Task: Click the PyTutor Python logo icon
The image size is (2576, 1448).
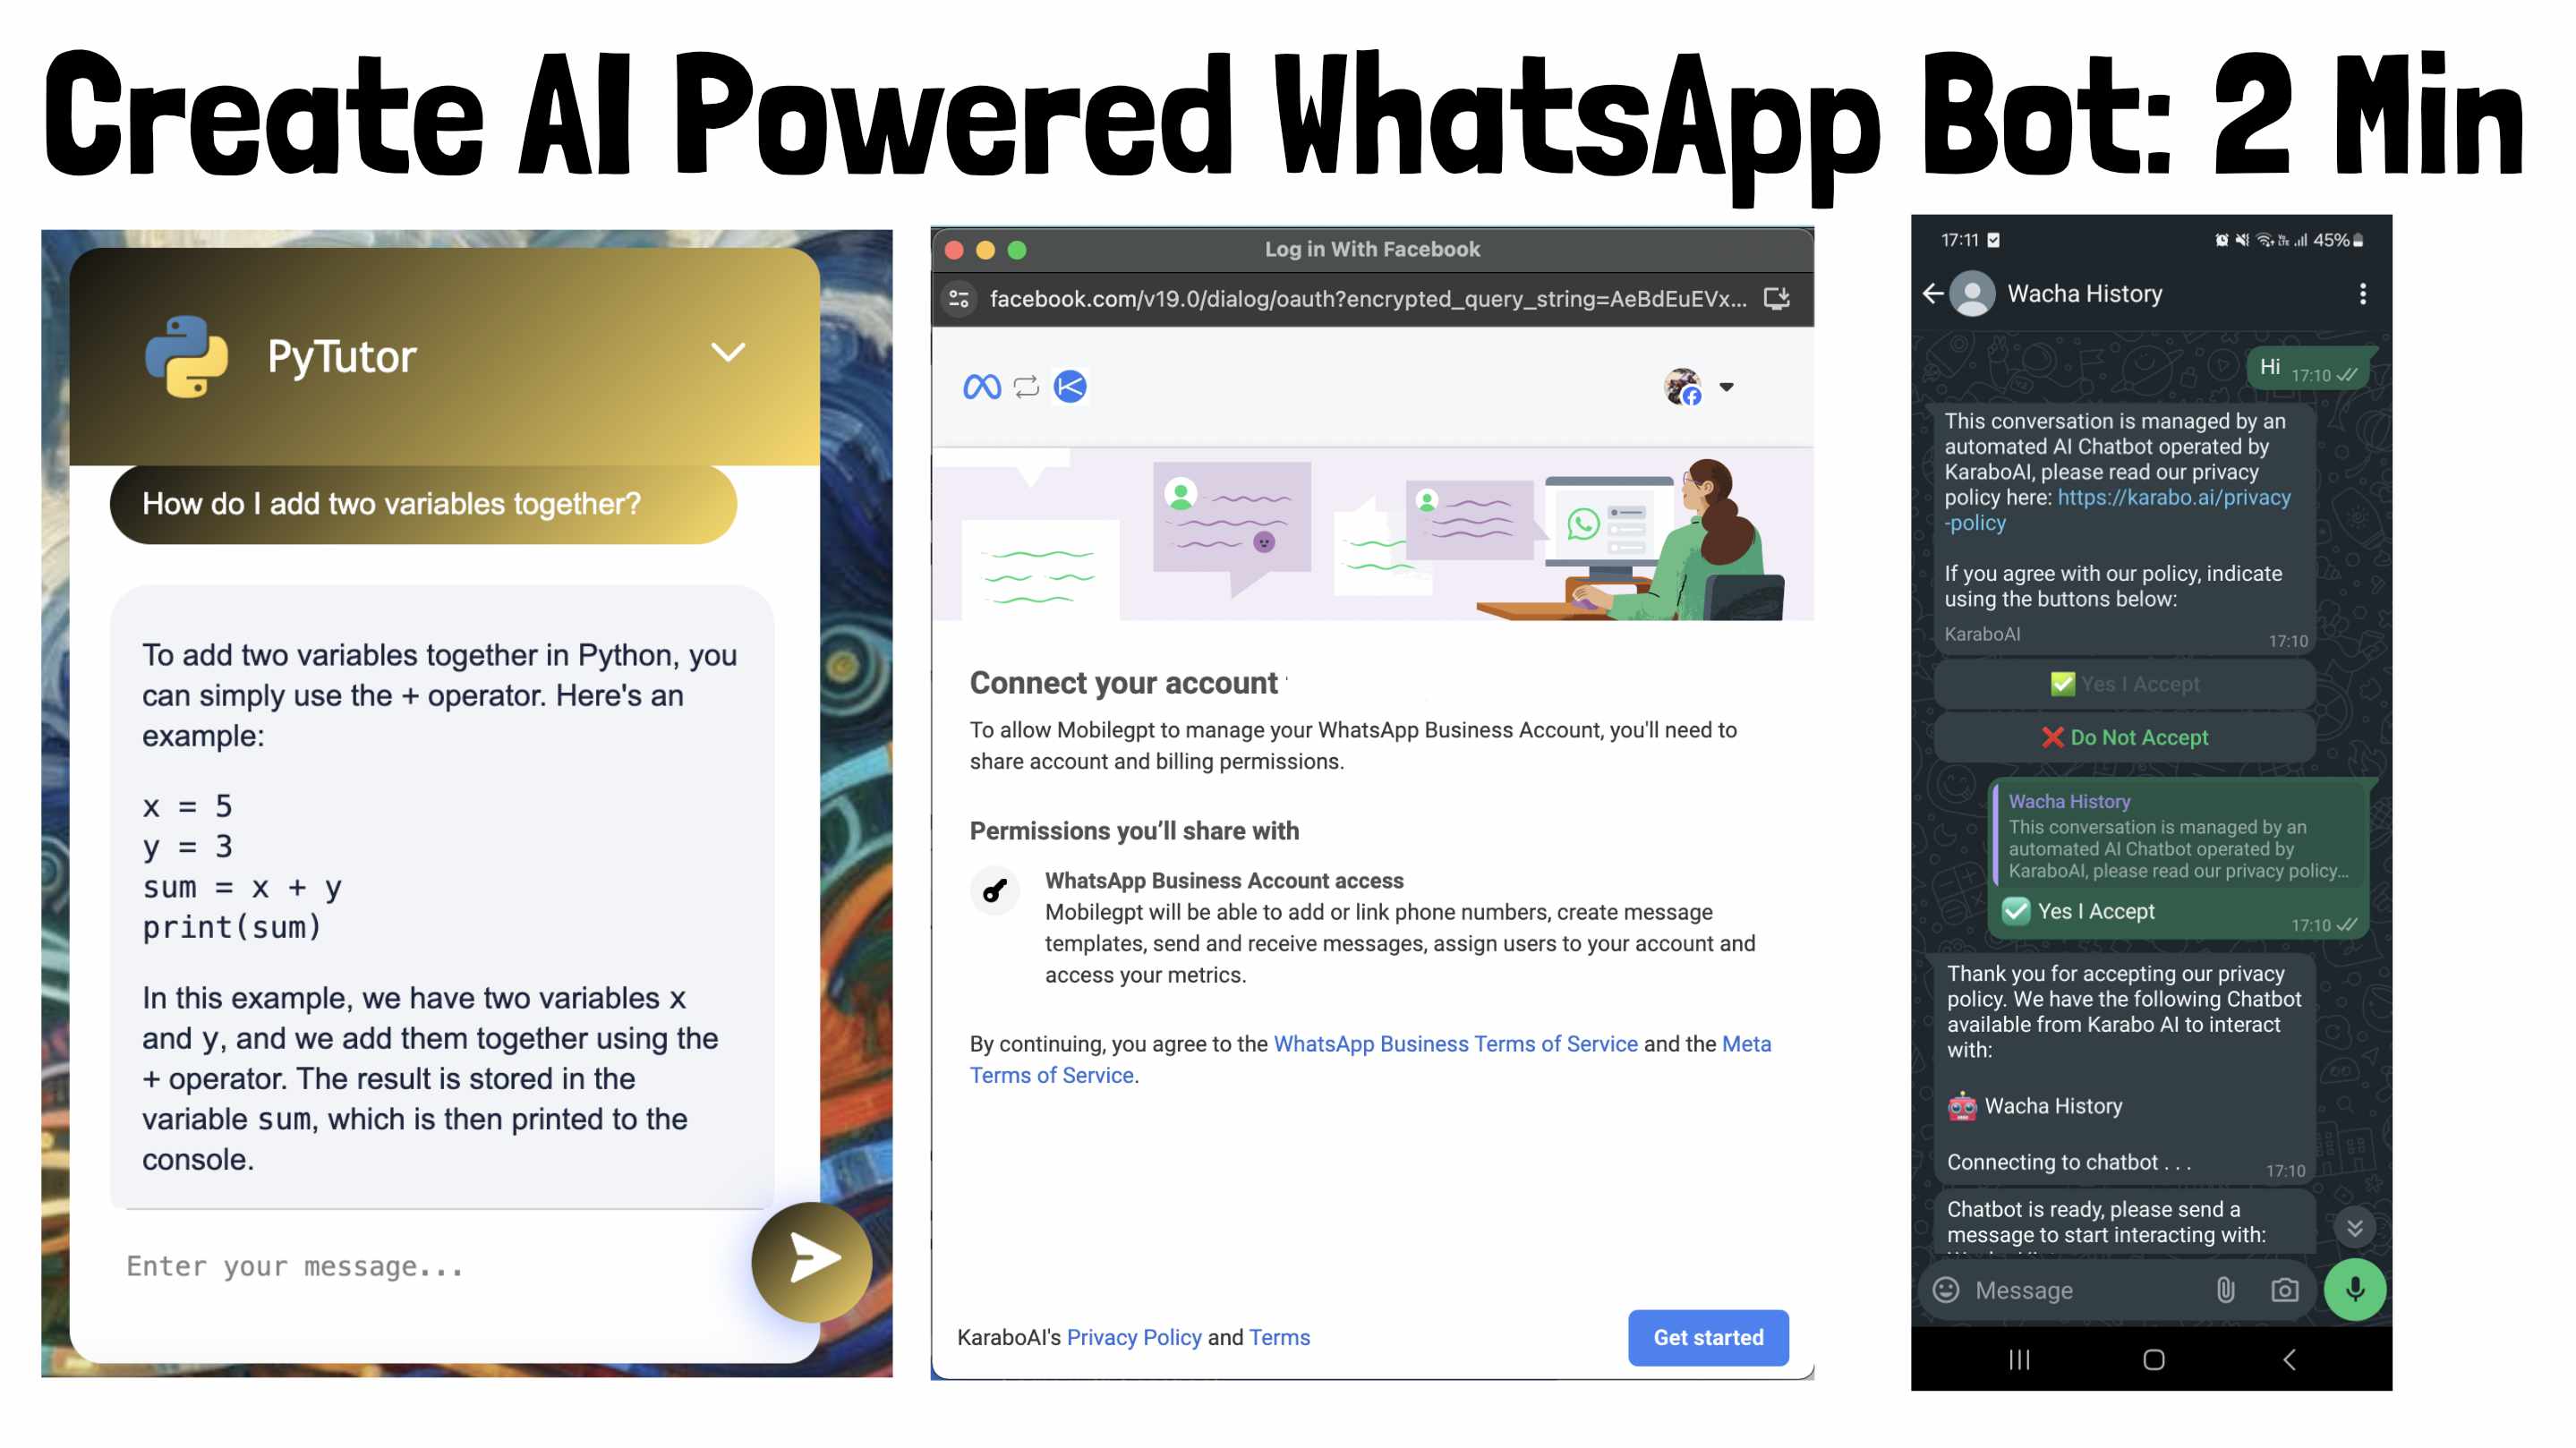Action: (188, 352)
